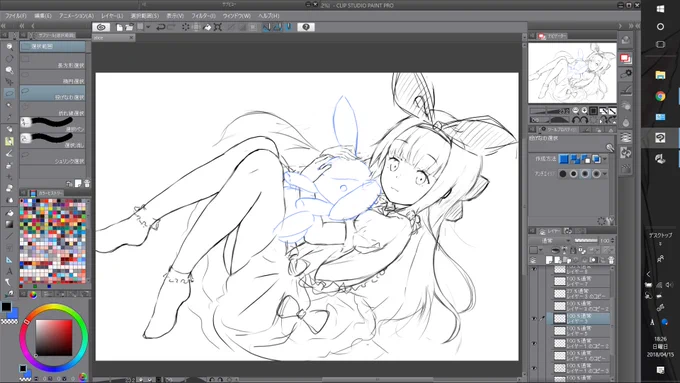This screenshot has width=680, height=383.
Task: Rotate canvas left in Navigator
Action: [x=577, y=120]
